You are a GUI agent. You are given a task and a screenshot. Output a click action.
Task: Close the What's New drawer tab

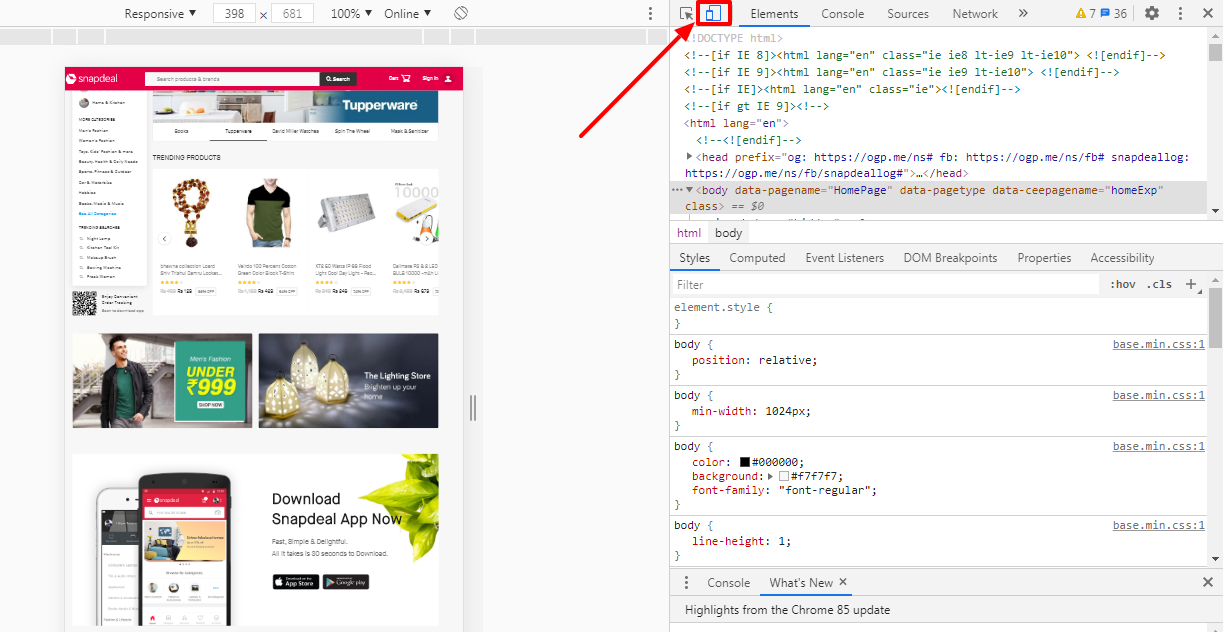843,582
